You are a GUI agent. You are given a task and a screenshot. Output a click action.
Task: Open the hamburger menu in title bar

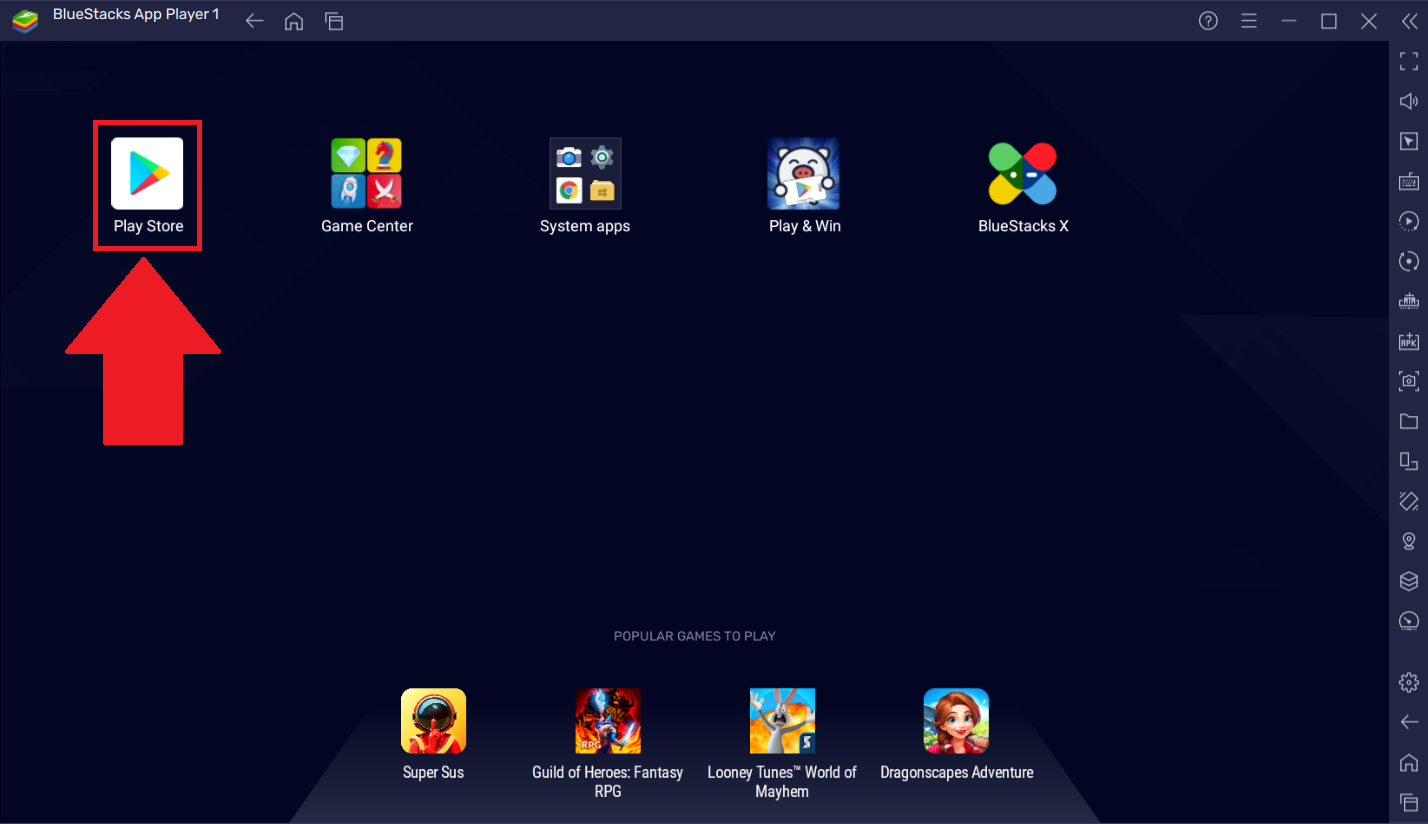click(x=1248, y=21)
